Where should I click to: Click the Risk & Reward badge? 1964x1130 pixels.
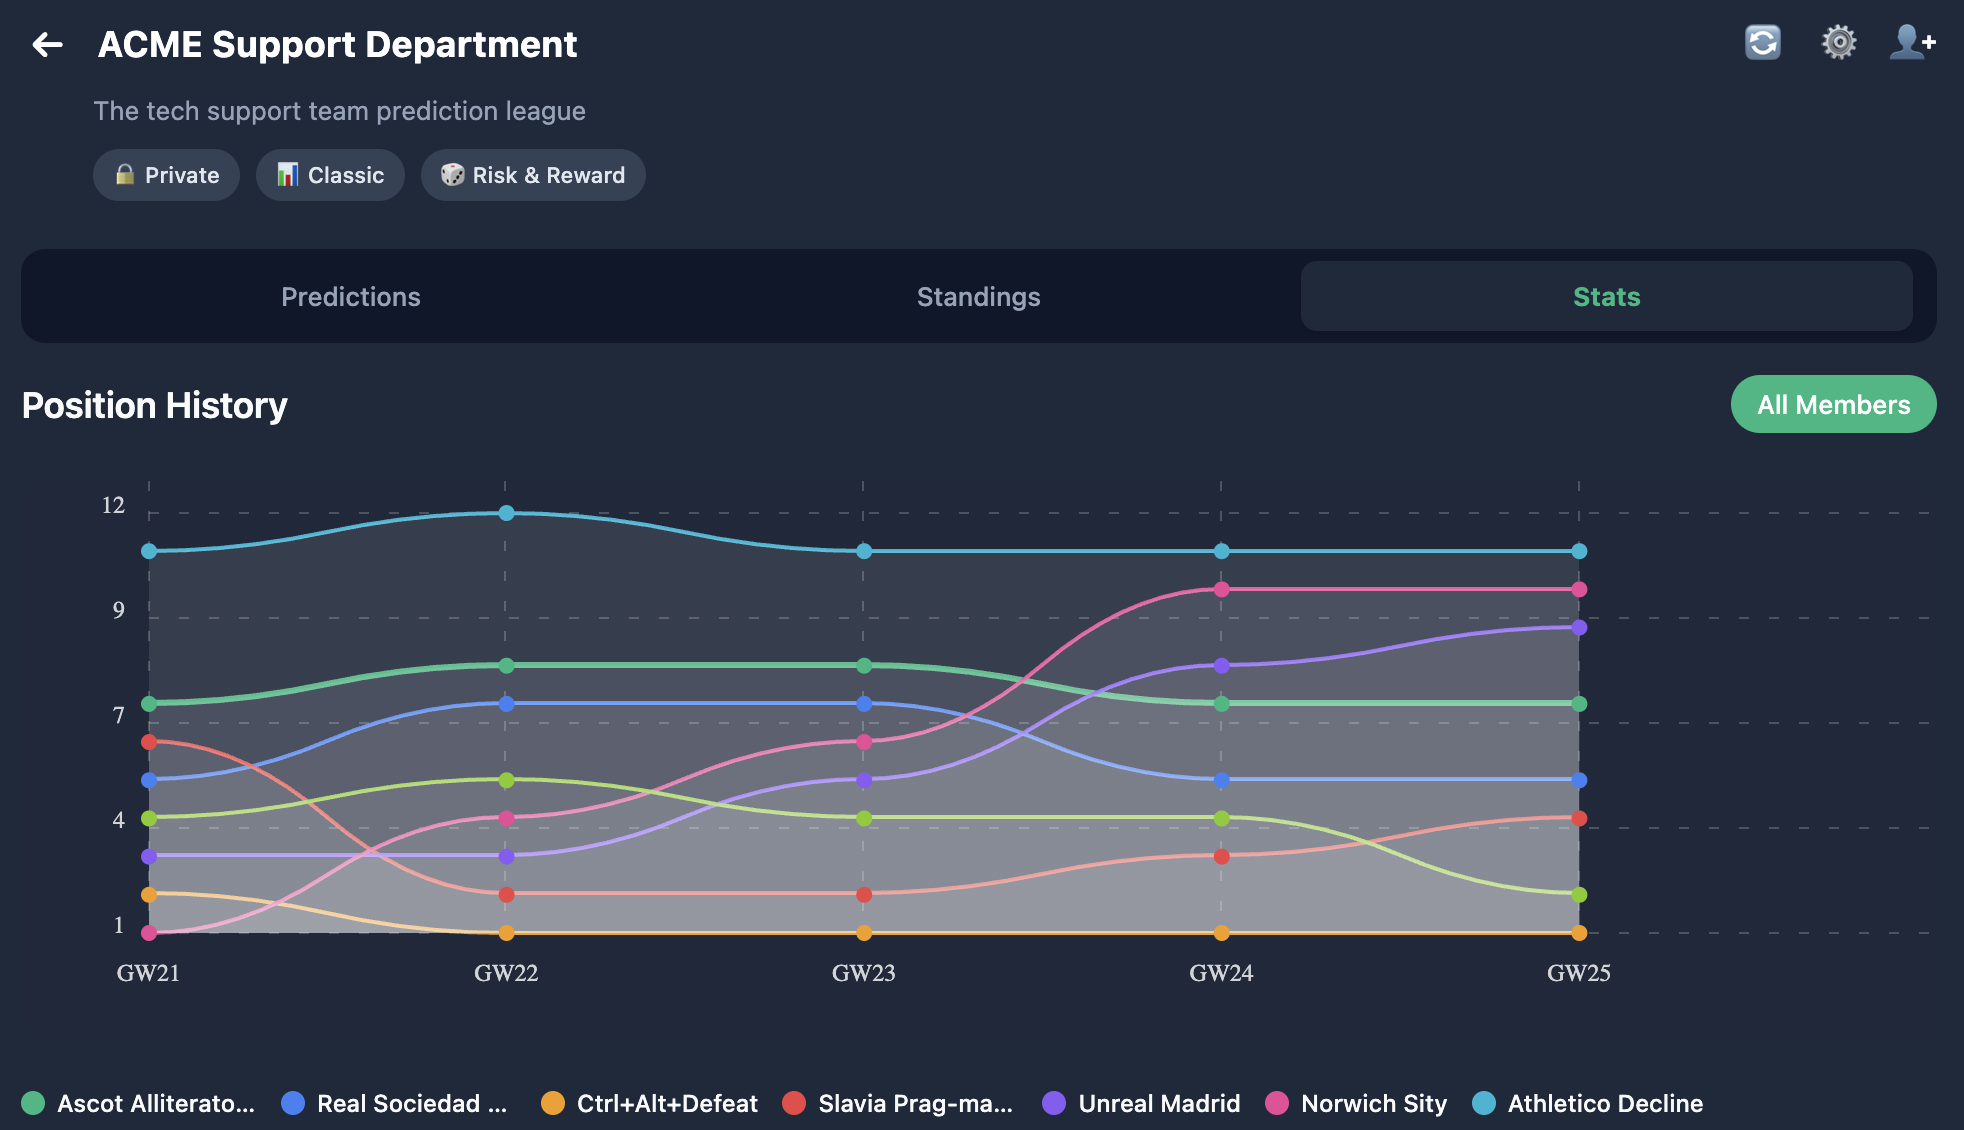pos(533,174)
